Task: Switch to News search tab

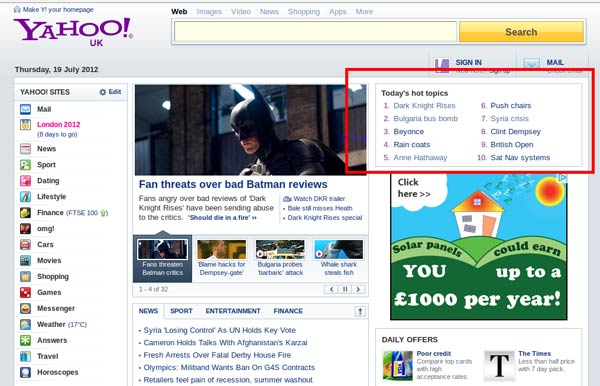Action: point(269,12)
